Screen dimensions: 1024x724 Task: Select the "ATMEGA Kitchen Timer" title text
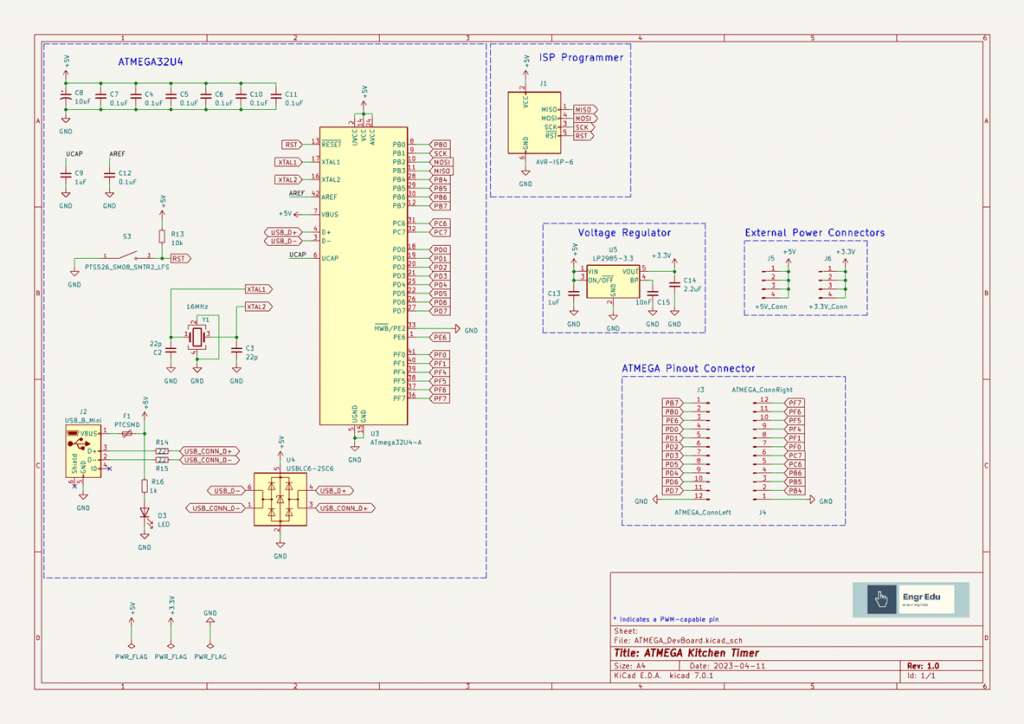[701, 654]
